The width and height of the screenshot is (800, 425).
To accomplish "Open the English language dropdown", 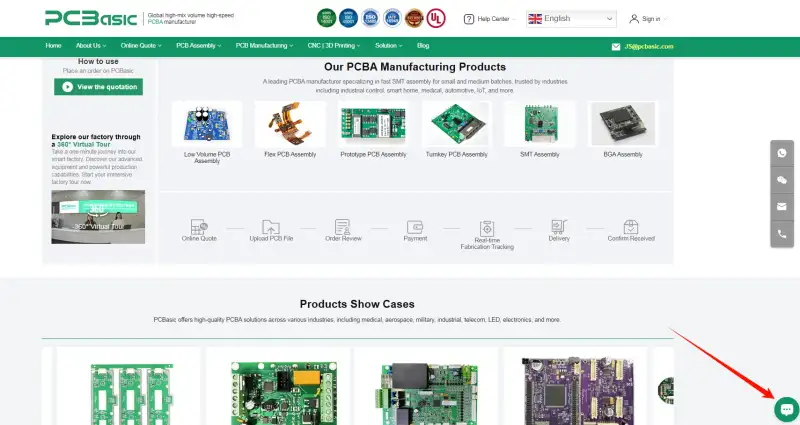I will [x=571, y=18].
